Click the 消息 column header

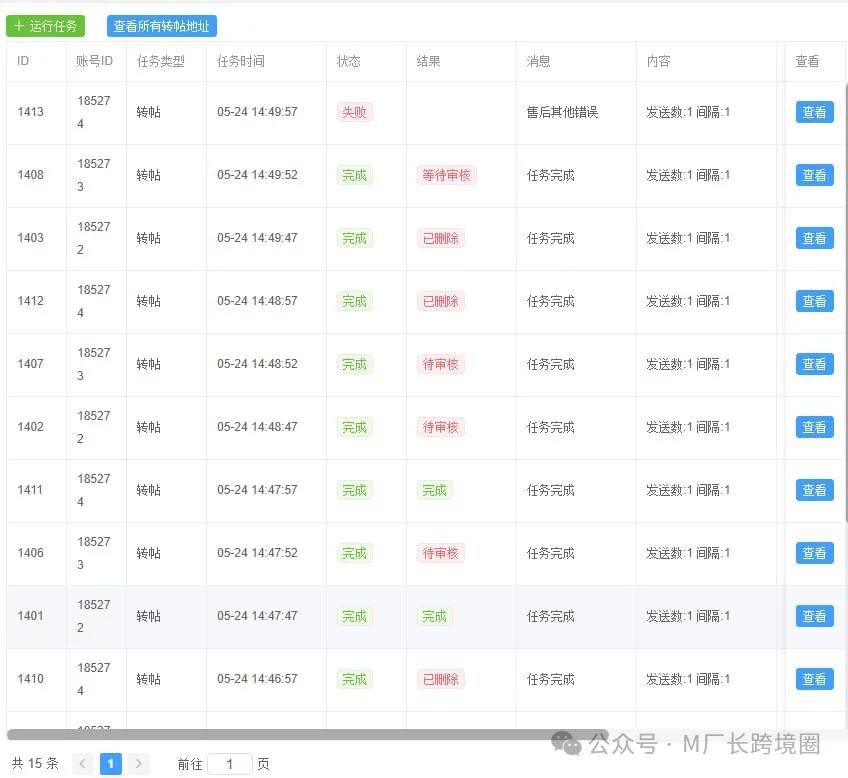539,61
